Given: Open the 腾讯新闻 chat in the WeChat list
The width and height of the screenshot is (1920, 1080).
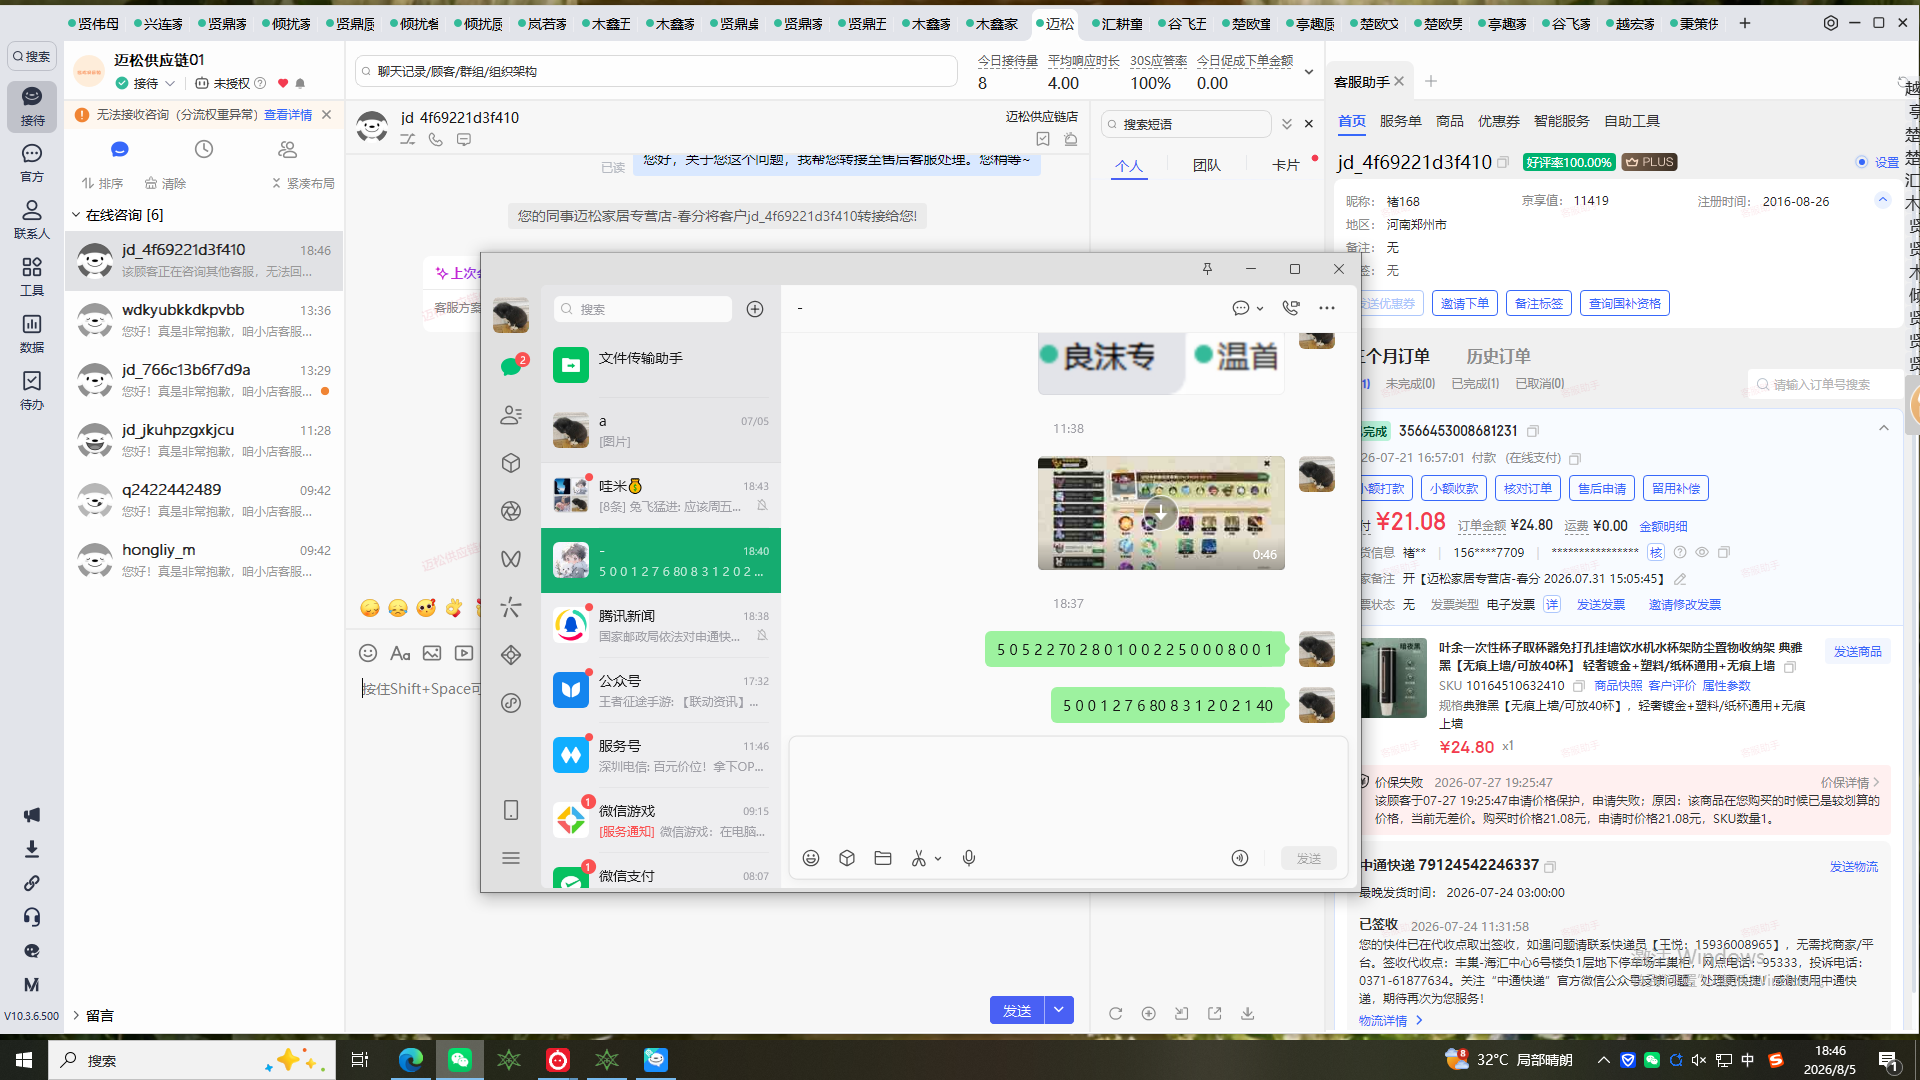Looking at the screenshot, I should (661, 625).
